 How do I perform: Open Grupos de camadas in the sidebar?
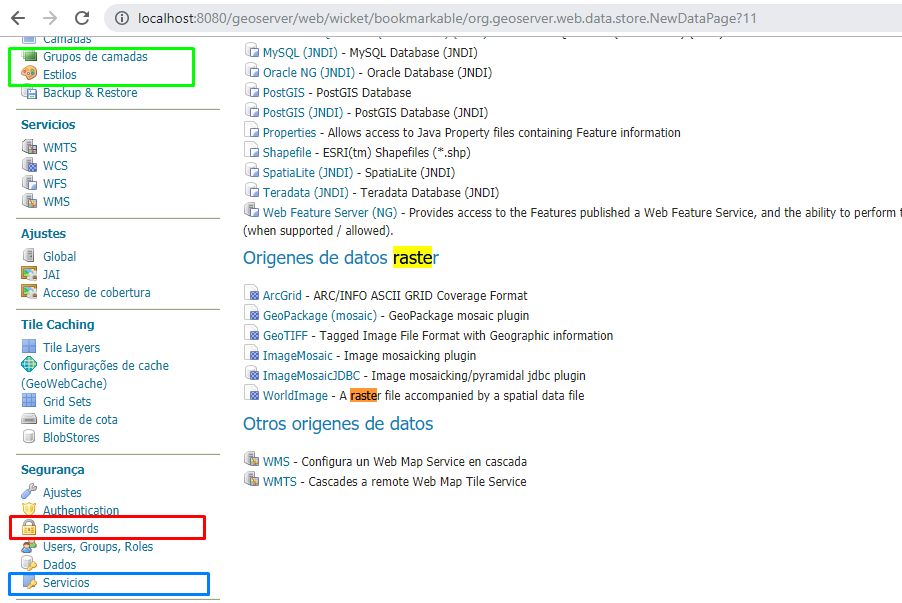[x=95, y=56]
